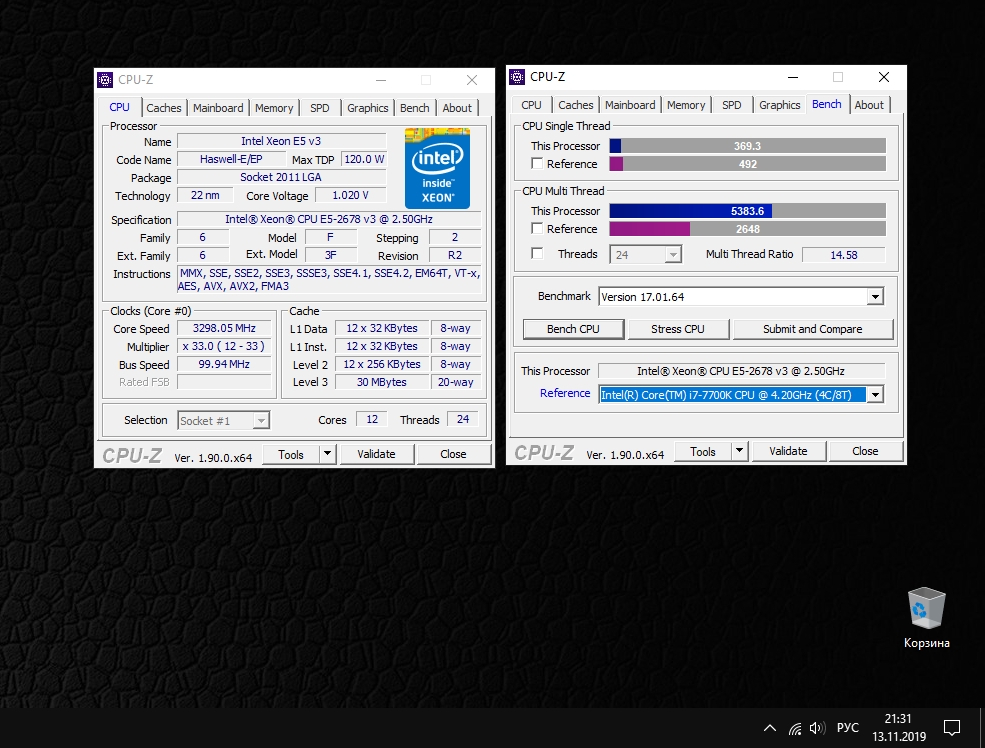The image size is (985, 748).
Task: Select CPU tab in left CPU-Z window
Action: pyautogui.click(x=119, y=107)
